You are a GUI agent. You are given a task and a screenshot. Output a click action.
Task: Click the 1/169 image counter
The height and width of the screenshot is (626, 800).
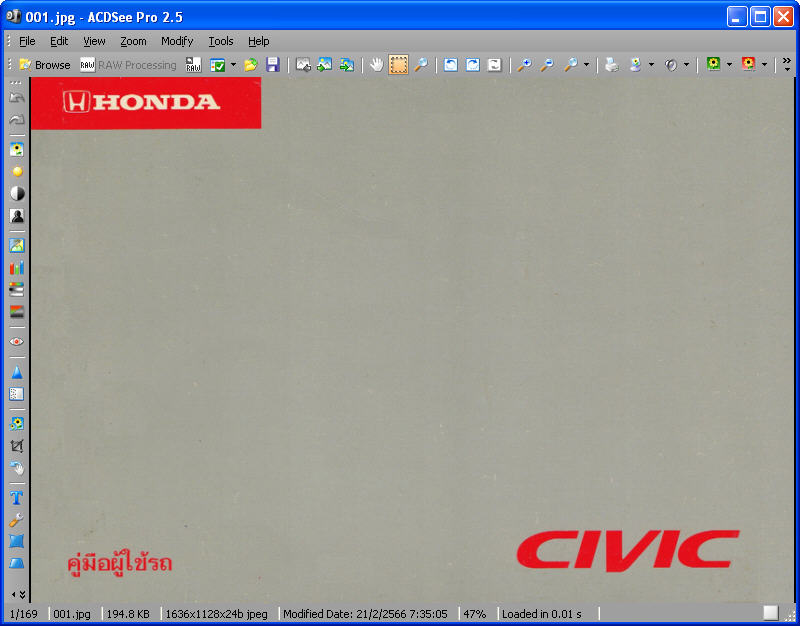click(x=23, y=614)
